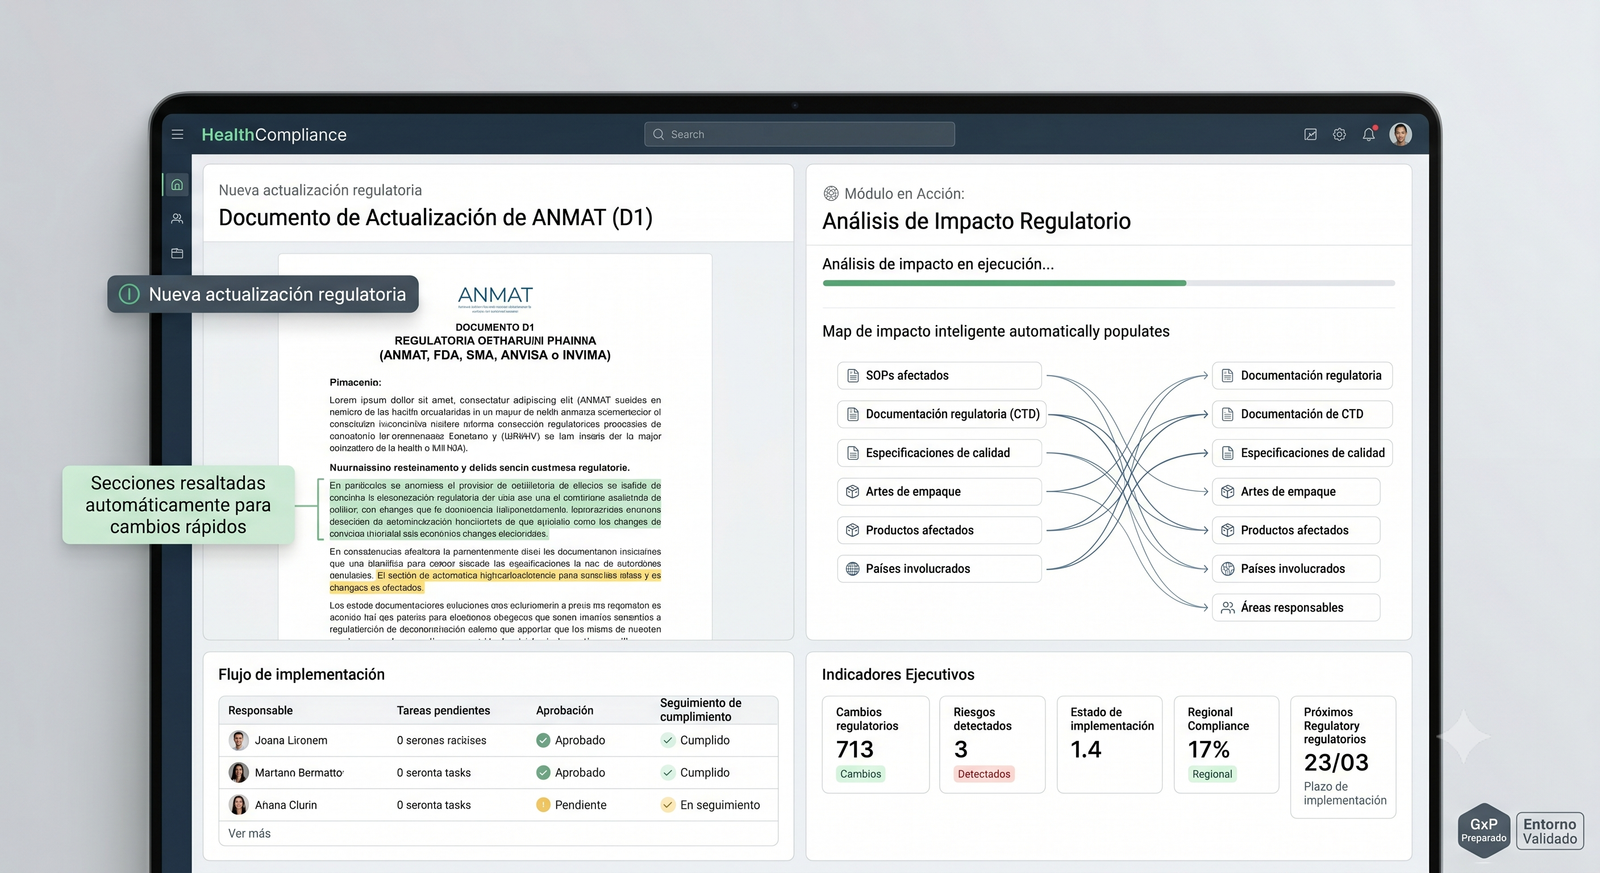Screen dimensions: 1600x873
Task: Click left Artes de empaque icon
Action: tap(853, 491)
